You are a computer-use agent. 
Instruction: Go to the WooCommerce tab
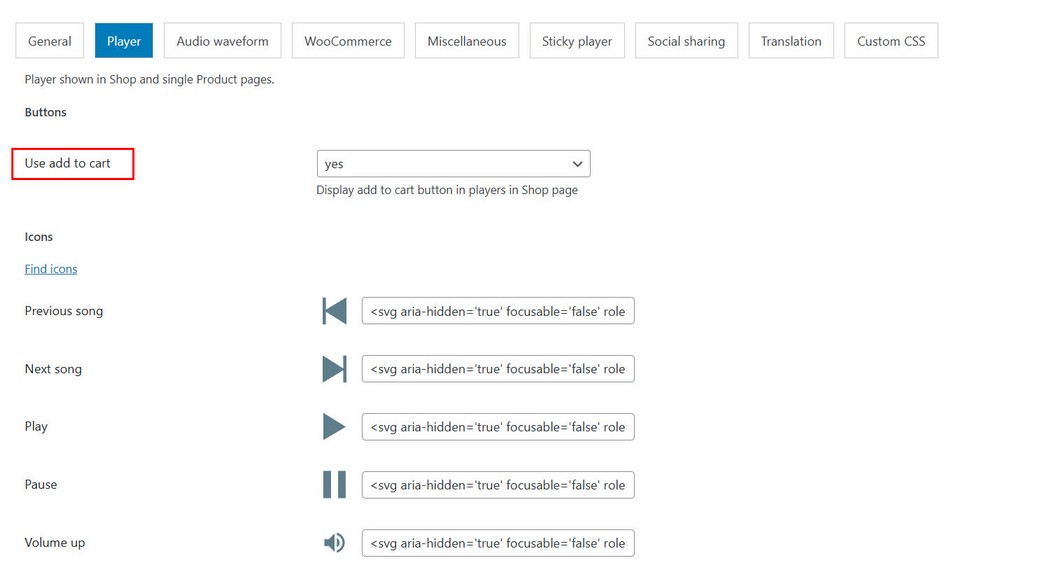(348, 41)
